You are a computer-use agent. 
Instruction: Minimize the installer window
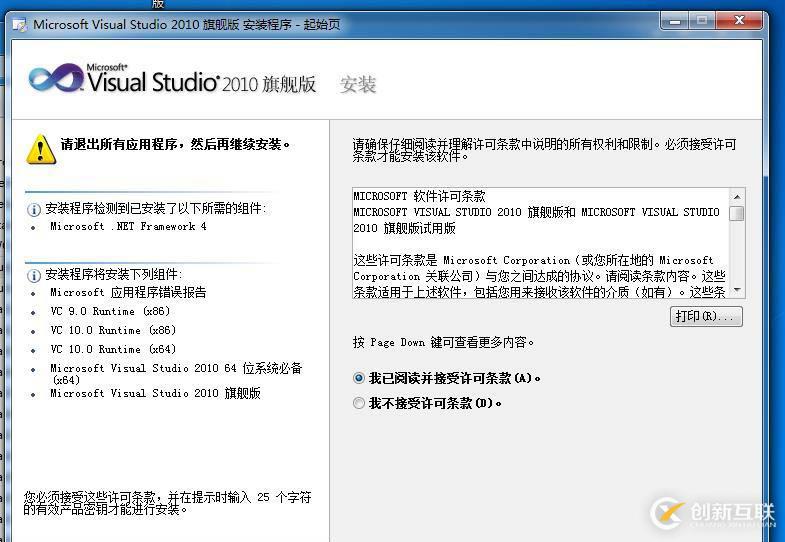coord(675,21)
